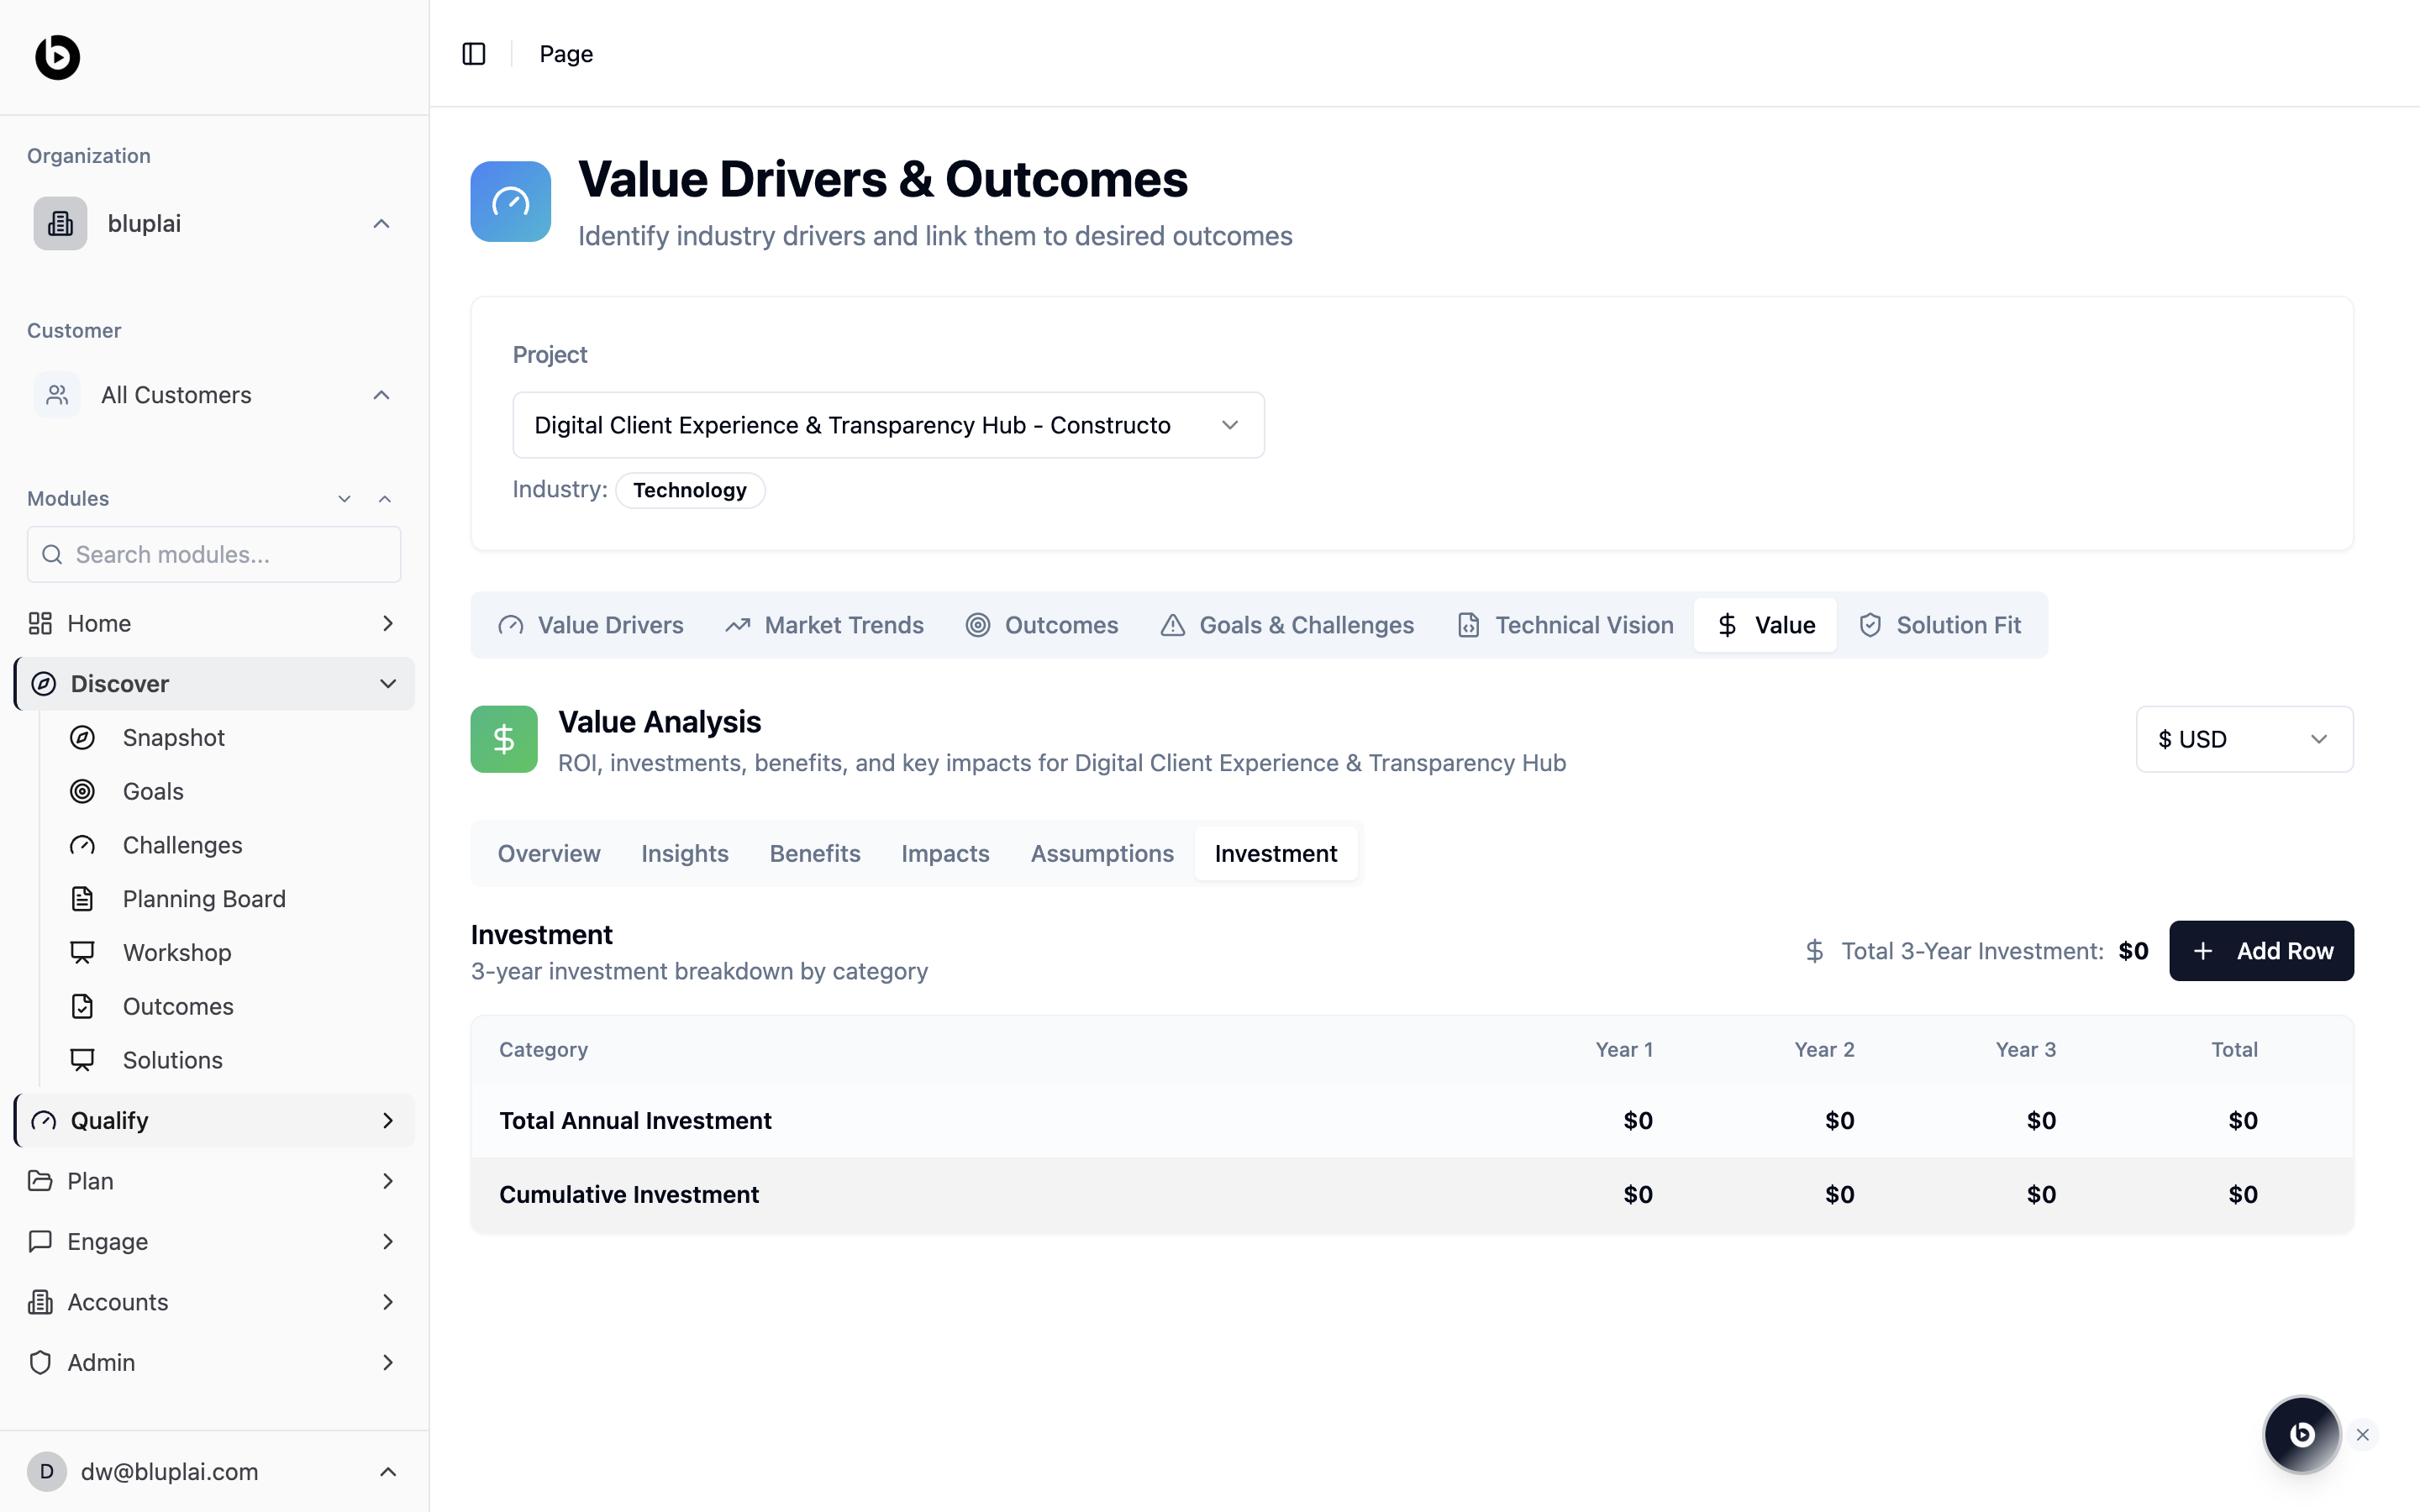Image resolution: width=2420 pixels, height=1512 pixels.
Task: Expand all modules chevron down
Action: pos(344,499)
